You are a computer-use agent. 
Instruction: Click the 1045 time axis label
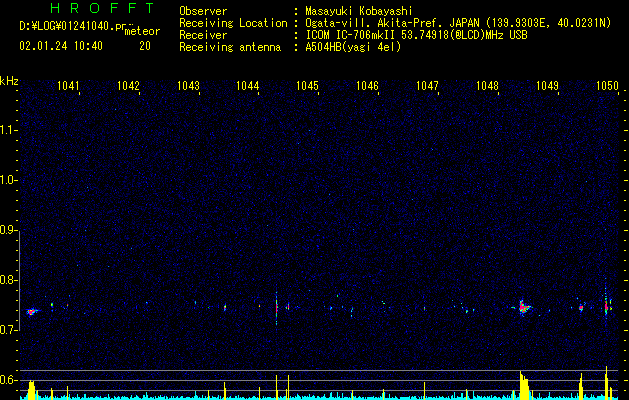[x=307, y=86]
